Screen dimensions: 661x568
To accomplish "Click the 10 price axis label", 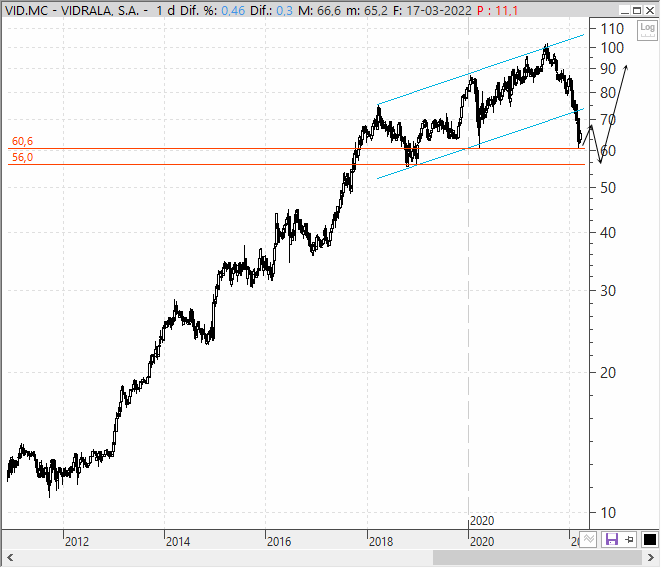I will click(x=608, y=513).
